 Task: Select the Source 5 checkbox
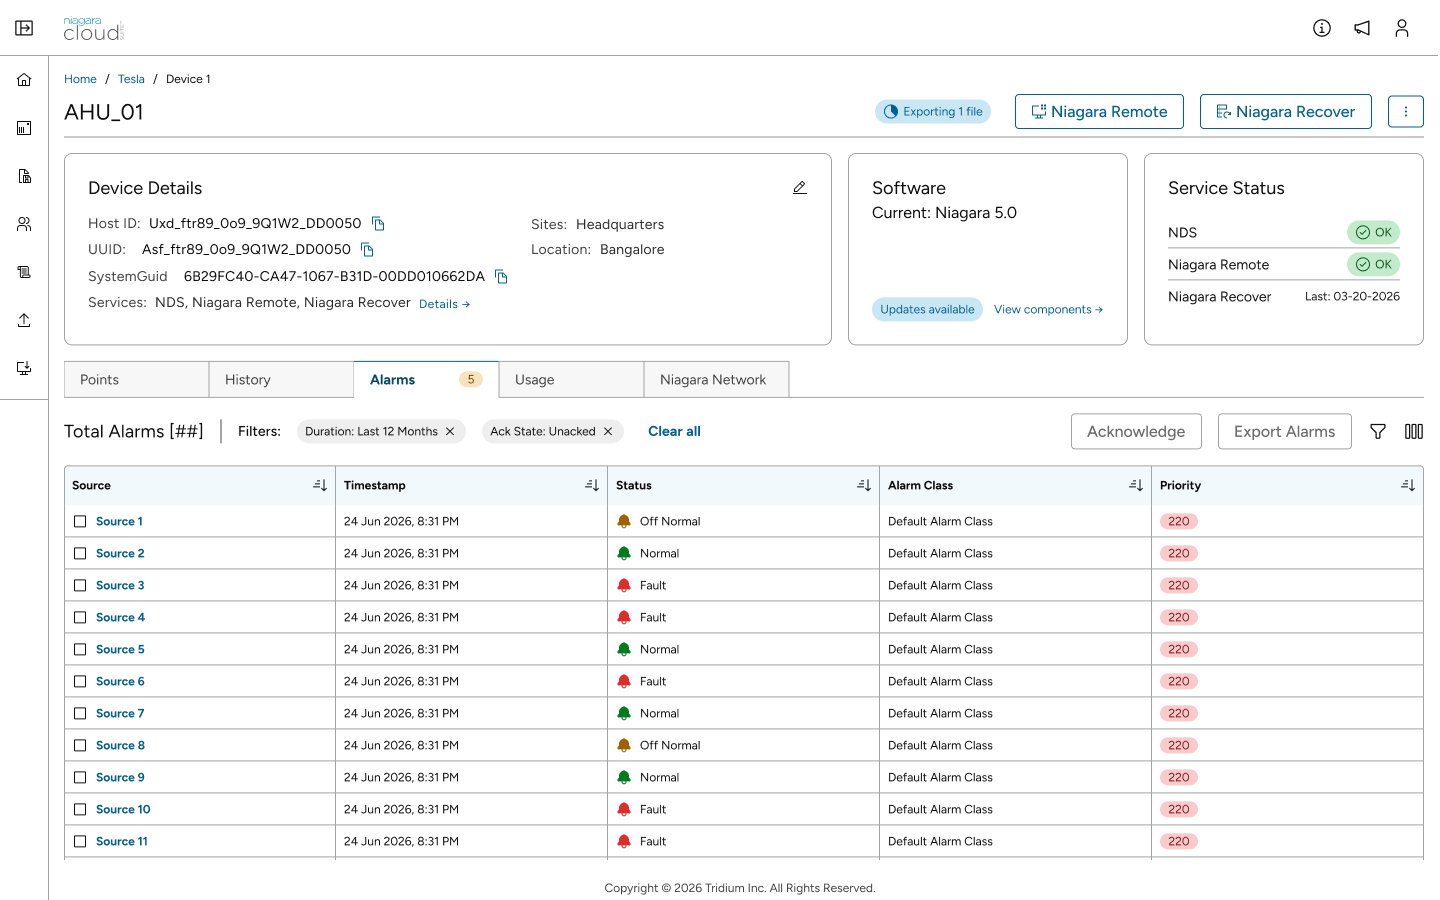tap(80, 650)
